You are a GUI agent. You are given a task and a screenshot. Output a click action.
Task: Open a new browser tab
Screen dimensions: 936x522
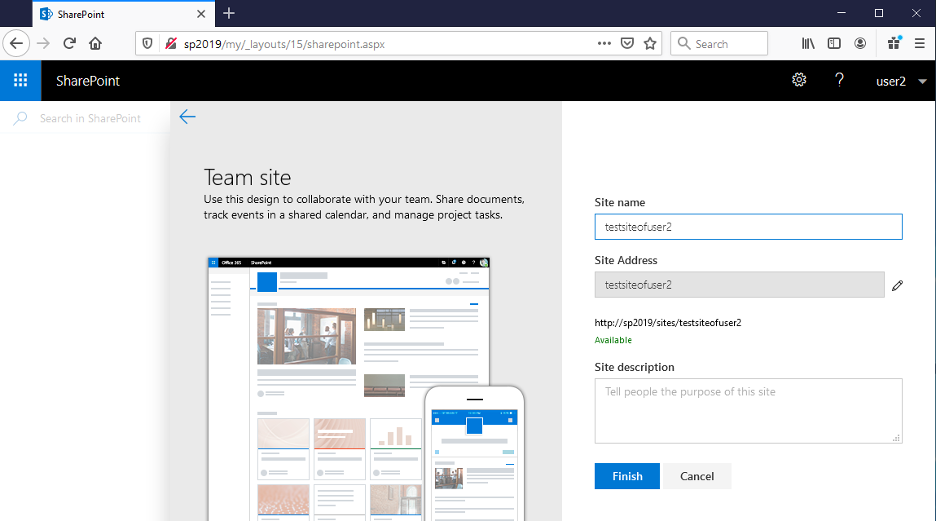click(x=229, y=14)
